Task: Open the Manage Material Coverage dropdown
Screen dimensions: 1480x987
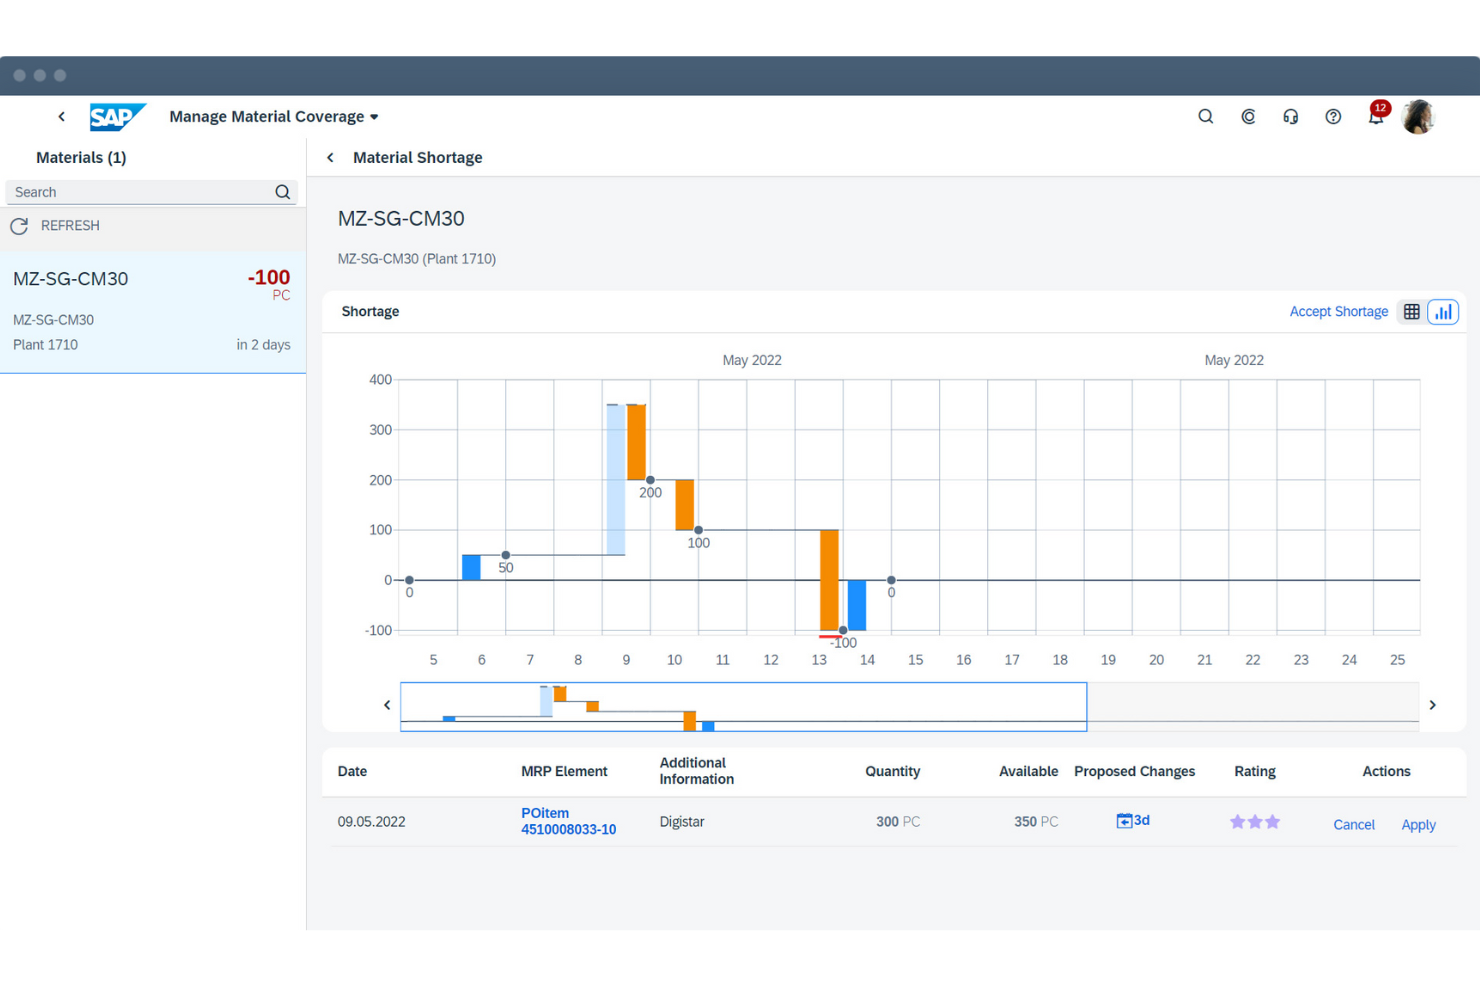Action: (x=374, y=116)
